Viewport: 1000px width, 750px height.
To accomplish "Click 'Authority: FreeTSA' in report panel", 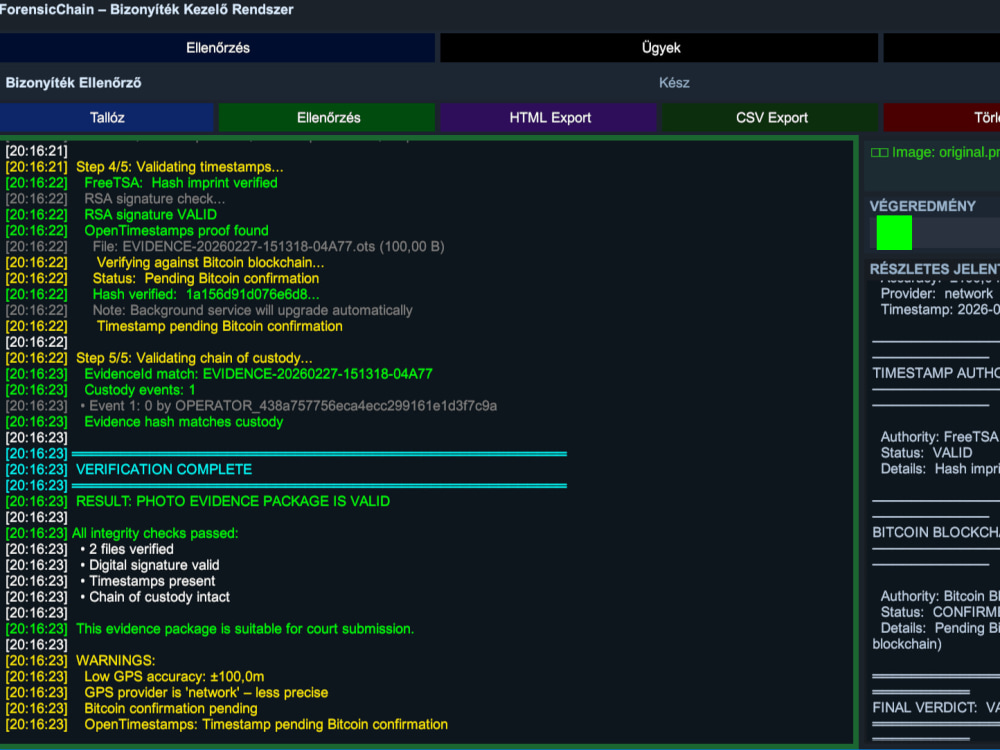I will [x=939, y=438].
